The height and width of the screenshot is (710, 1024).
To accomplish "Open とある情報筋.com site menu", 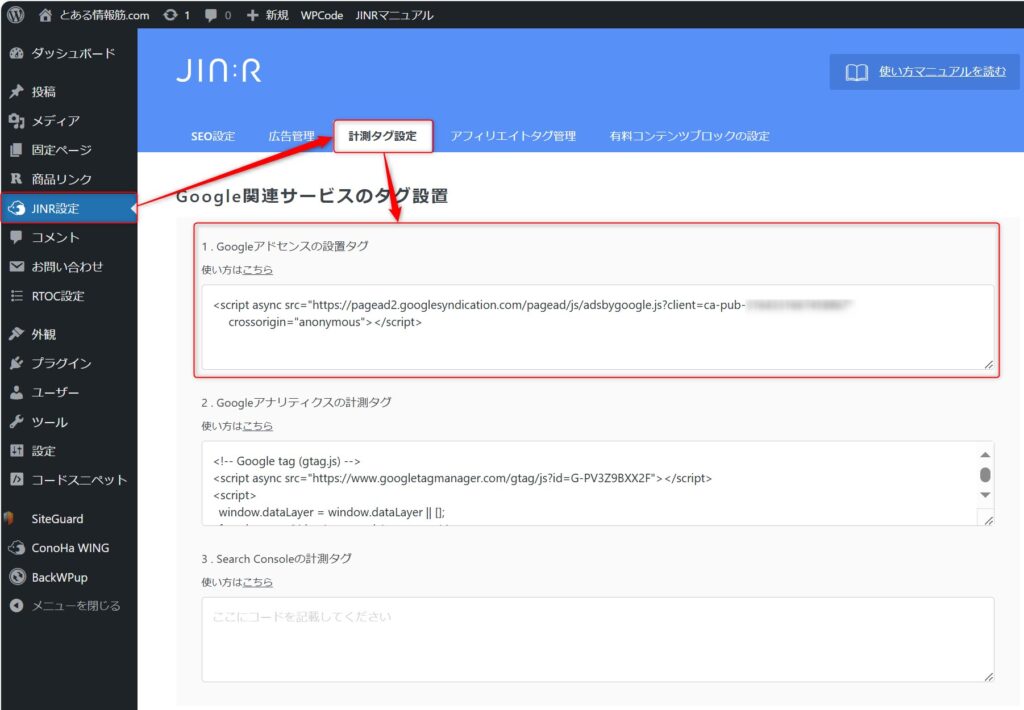I will (x=104, y=15).
